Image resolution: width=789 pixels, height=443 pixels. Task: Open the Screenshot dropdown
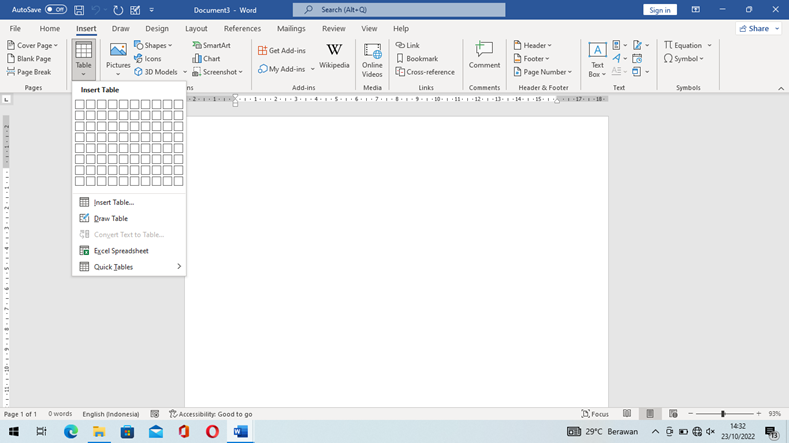point(217,72)
